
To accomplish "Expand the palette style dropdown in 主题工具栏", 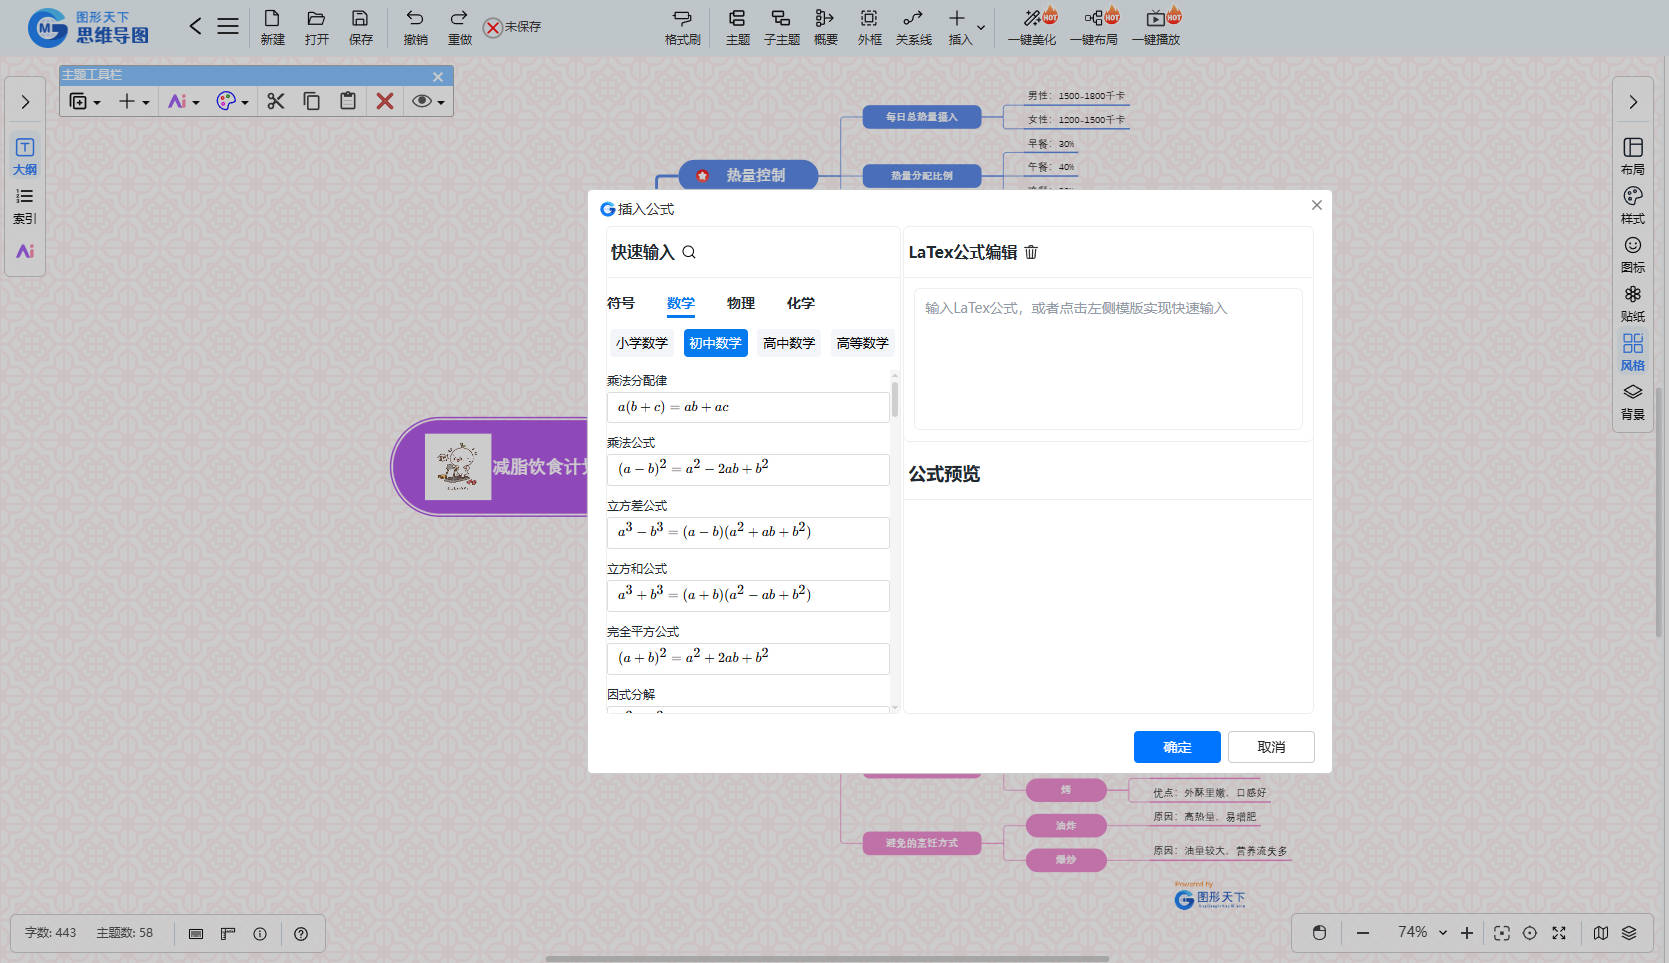I will pos(245,102).
